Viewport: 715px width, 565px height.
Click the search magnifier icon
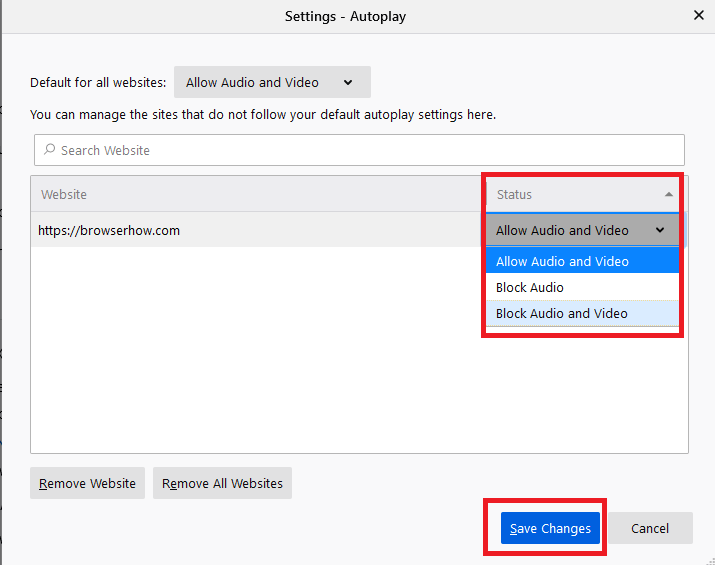coord(49,150)
